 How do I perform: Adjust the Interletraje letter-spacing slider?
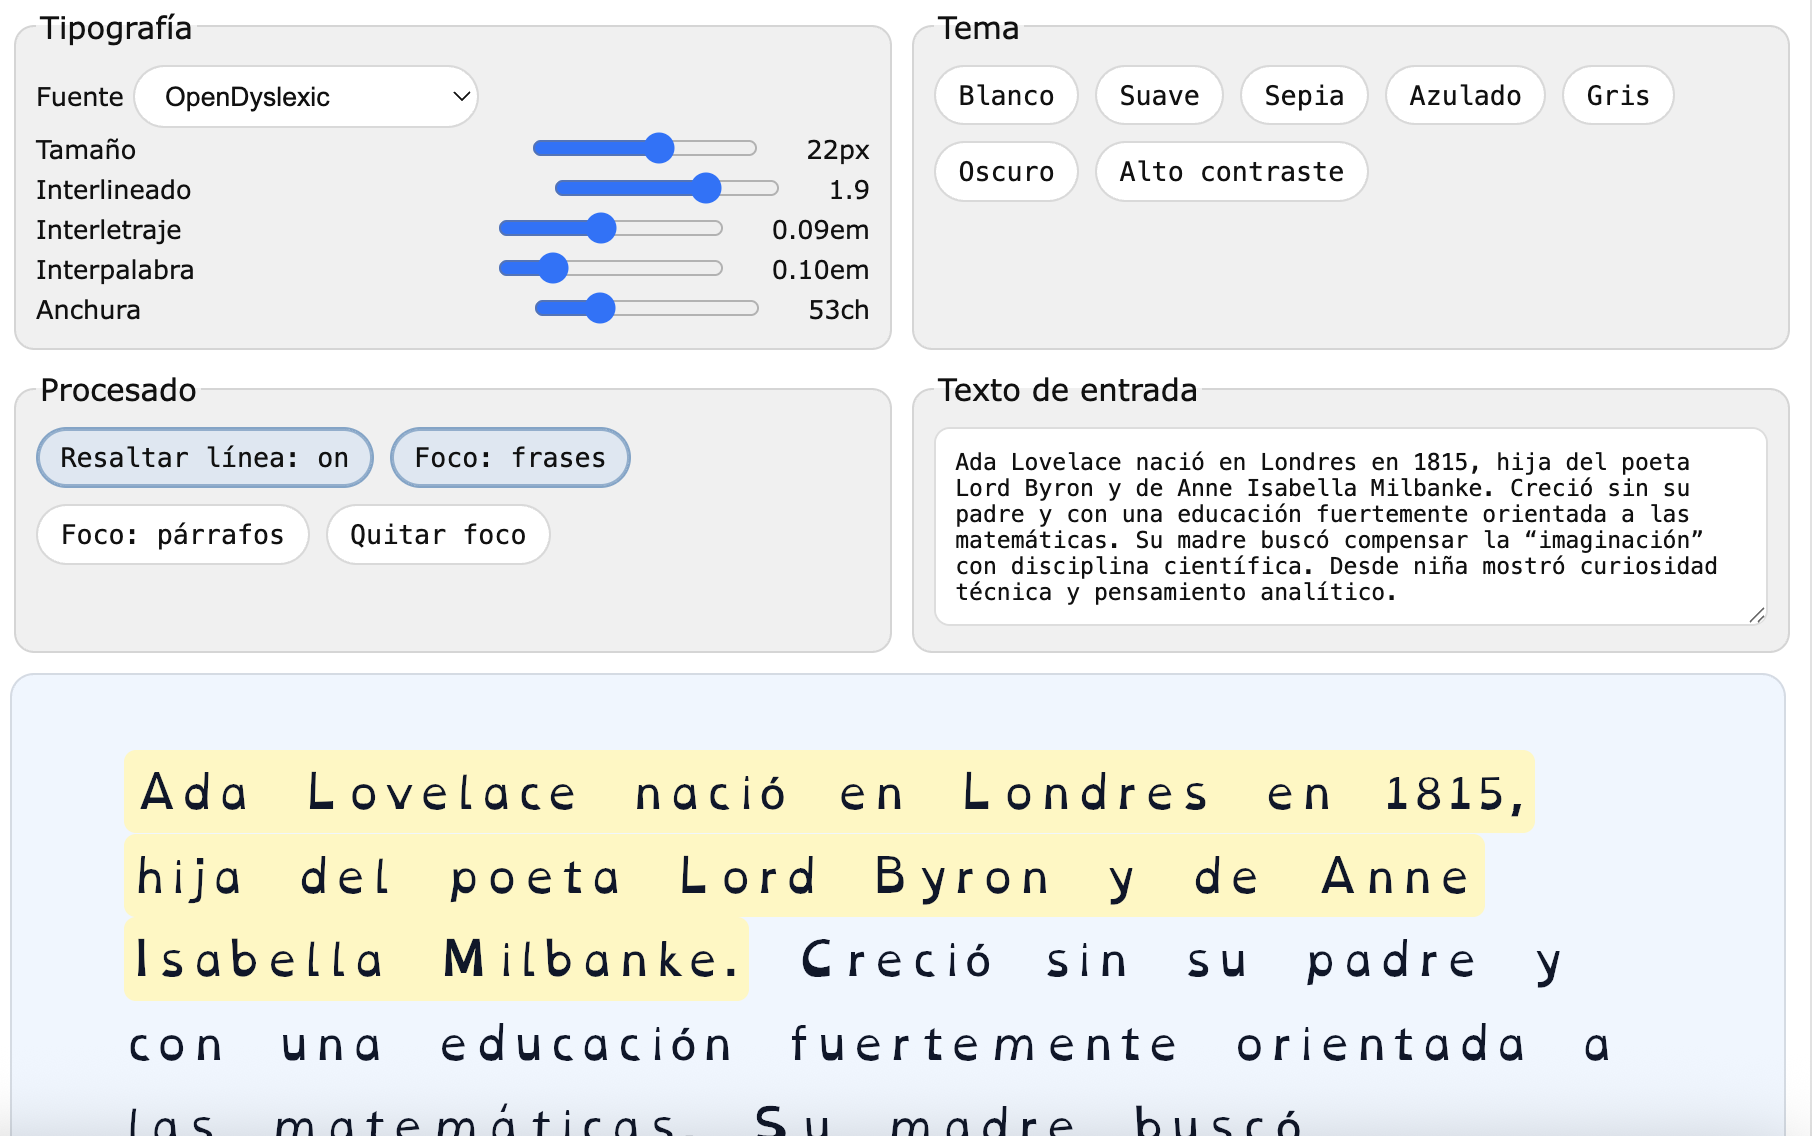[x=611, y=229]
